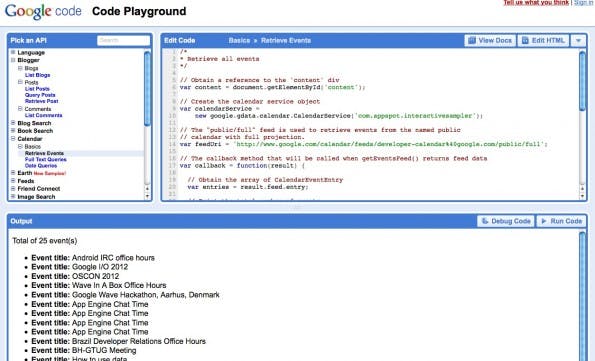Expand the Book Search node
Image resolution: width=595 pixels, height=361 pixels.
click(13, 131)
